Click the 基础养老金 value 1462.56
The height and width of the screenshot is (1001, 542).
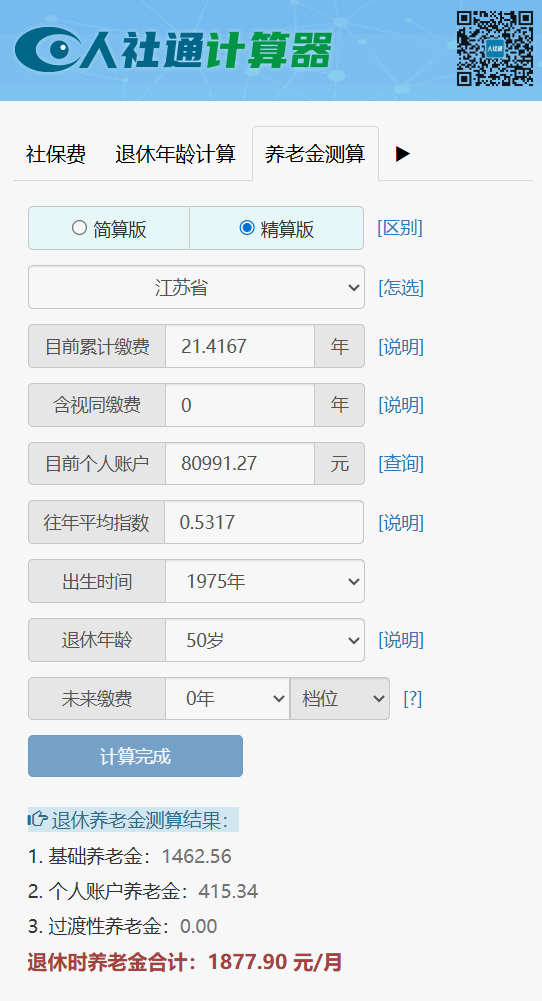click(197, 857)
